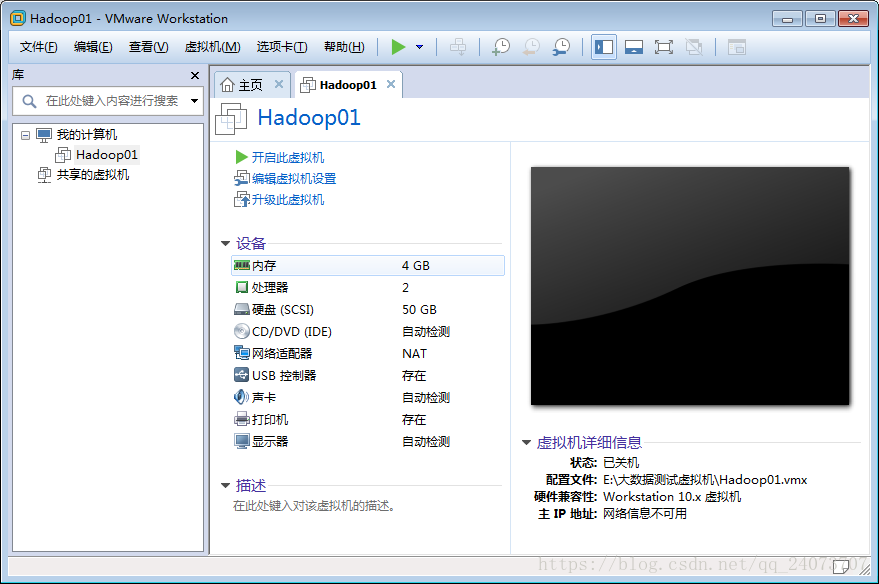879x584 pixels.
Task: Open the power options dropdown arrow
Action: pyautogui.click(x=419, y=47)
